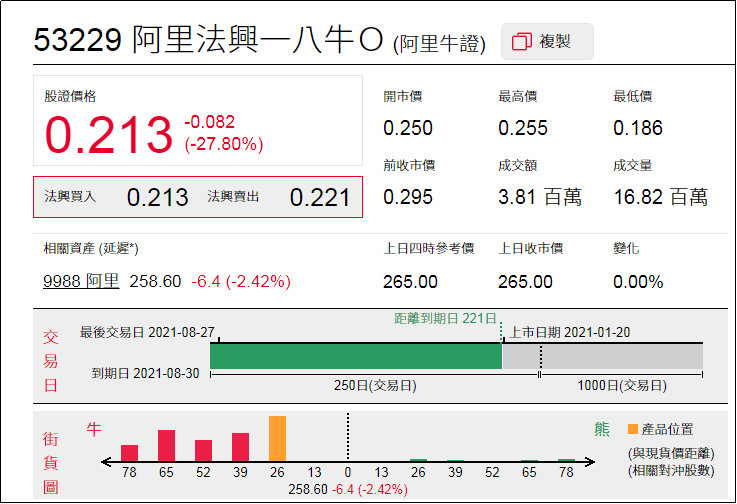Click the 相關資產 (延遲*) heading
737x504 pixels.
[91, 248]
